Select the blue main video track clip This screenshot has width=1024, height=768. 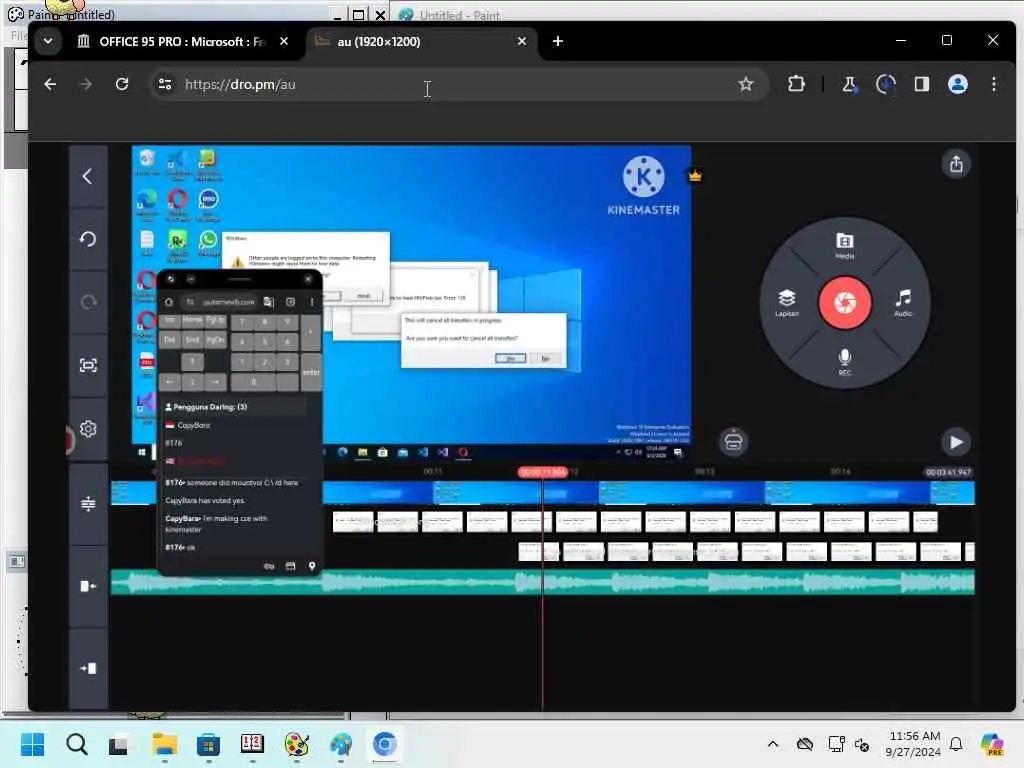tap(542, 493)
